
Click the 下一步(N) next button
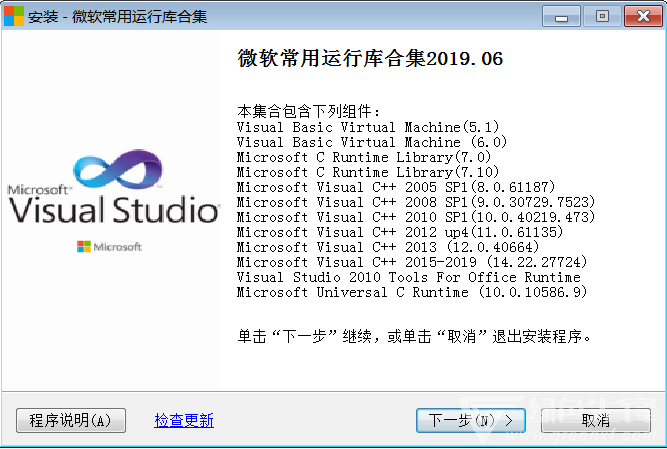coord(470,421)
